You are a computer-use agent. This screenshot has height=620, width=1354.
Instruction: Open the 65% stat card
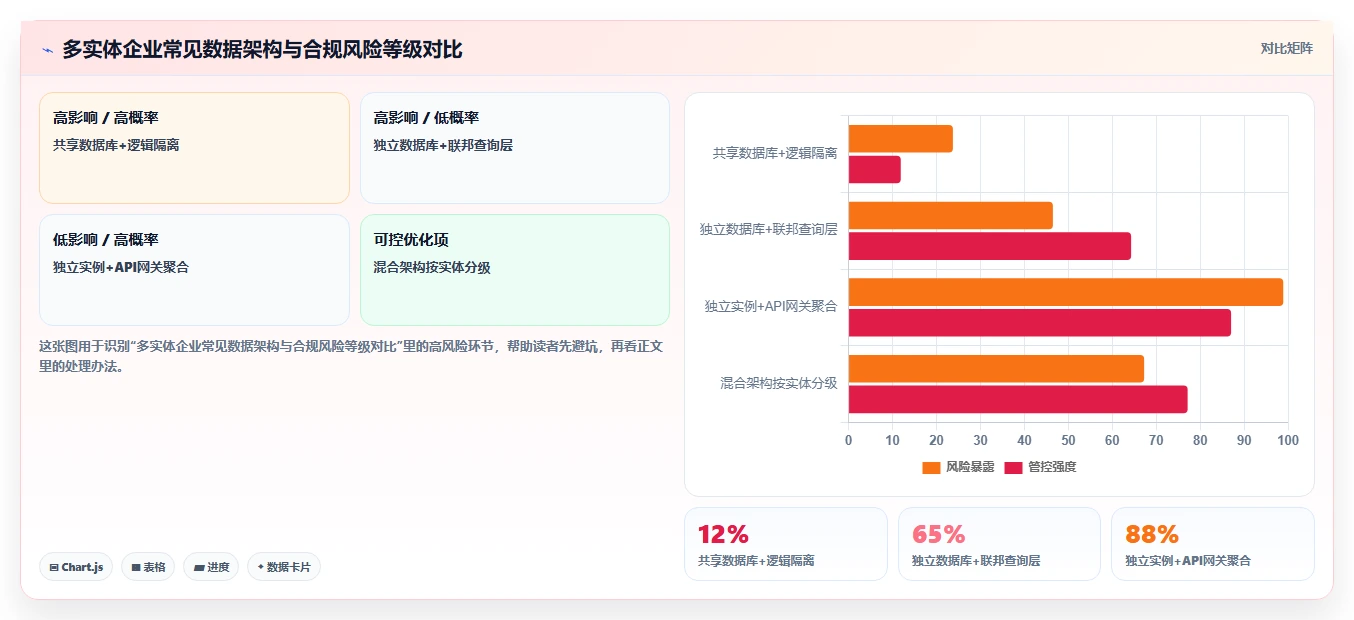[999, 544]
